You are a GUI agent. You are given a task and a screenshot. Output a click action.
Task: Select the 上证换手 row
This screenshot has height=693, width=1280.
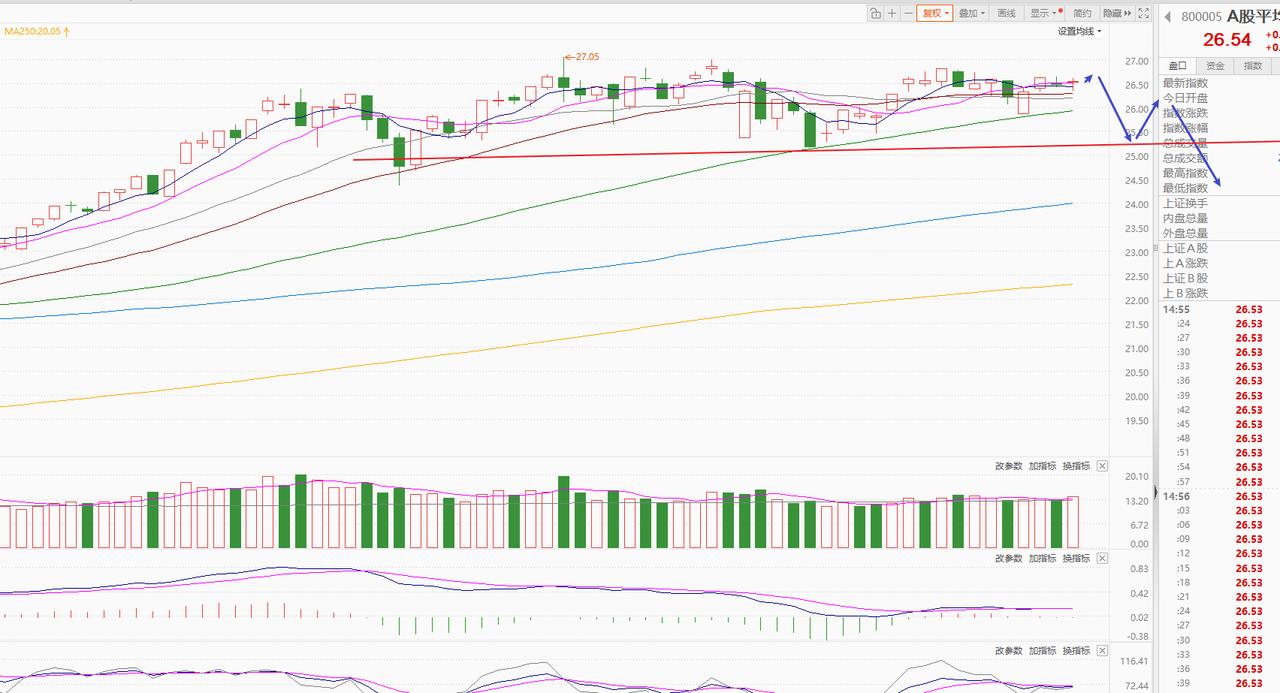(1220, 203)
